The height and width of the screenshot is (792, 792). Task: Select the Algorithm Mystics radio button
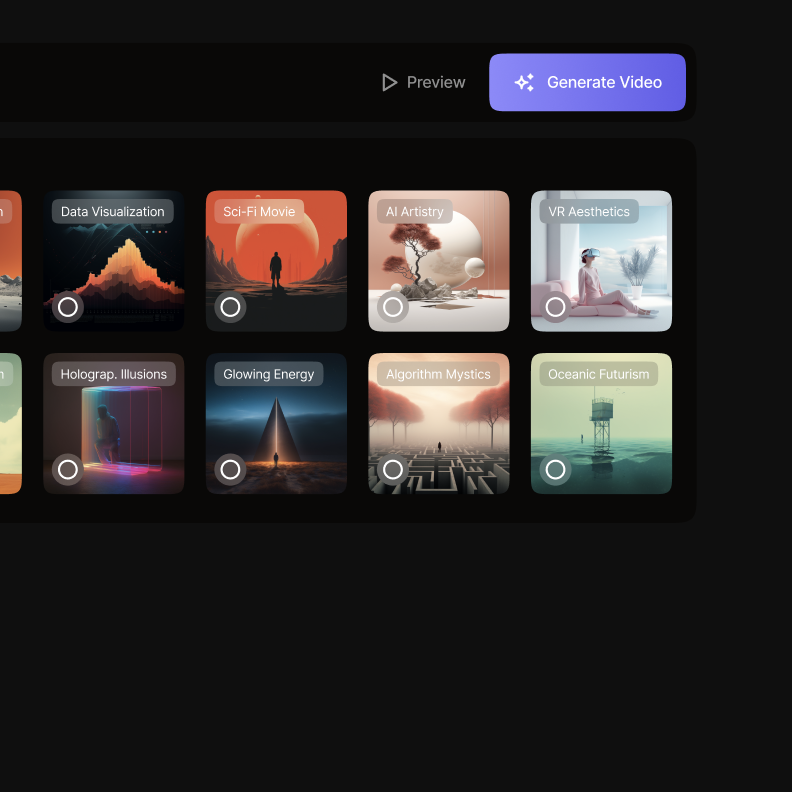(x=393, y=469)
